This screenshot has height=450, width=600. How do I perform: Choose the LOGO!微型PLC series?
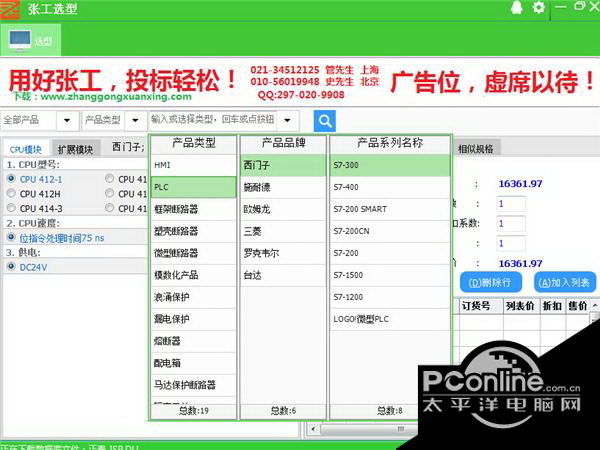point(390,319)
